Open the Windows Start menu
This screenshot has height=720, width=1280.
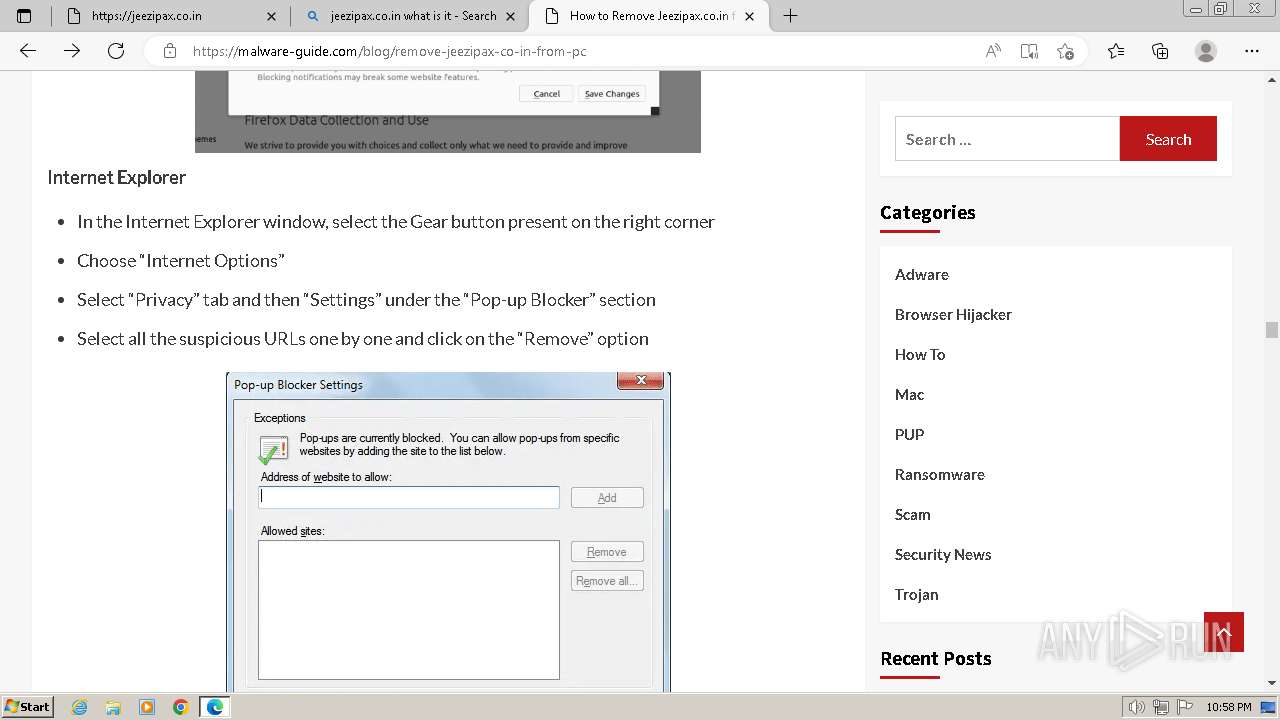pos(28,706)
